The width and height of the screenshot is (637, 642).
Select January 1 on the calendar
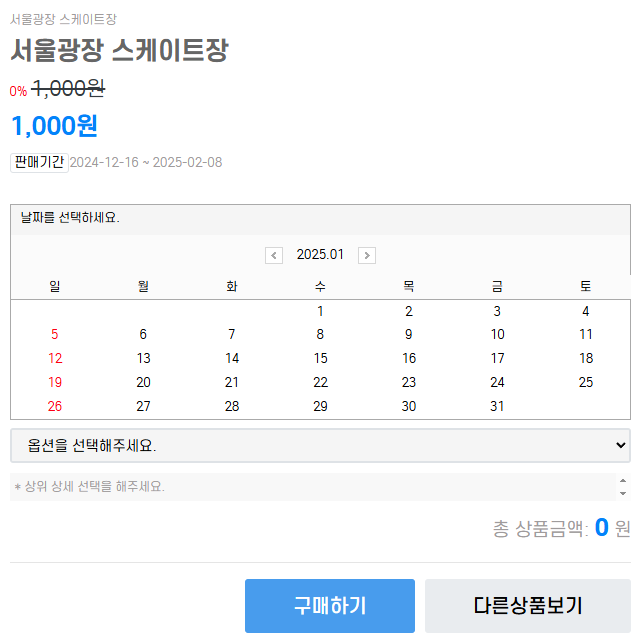[x=320, y=311]
